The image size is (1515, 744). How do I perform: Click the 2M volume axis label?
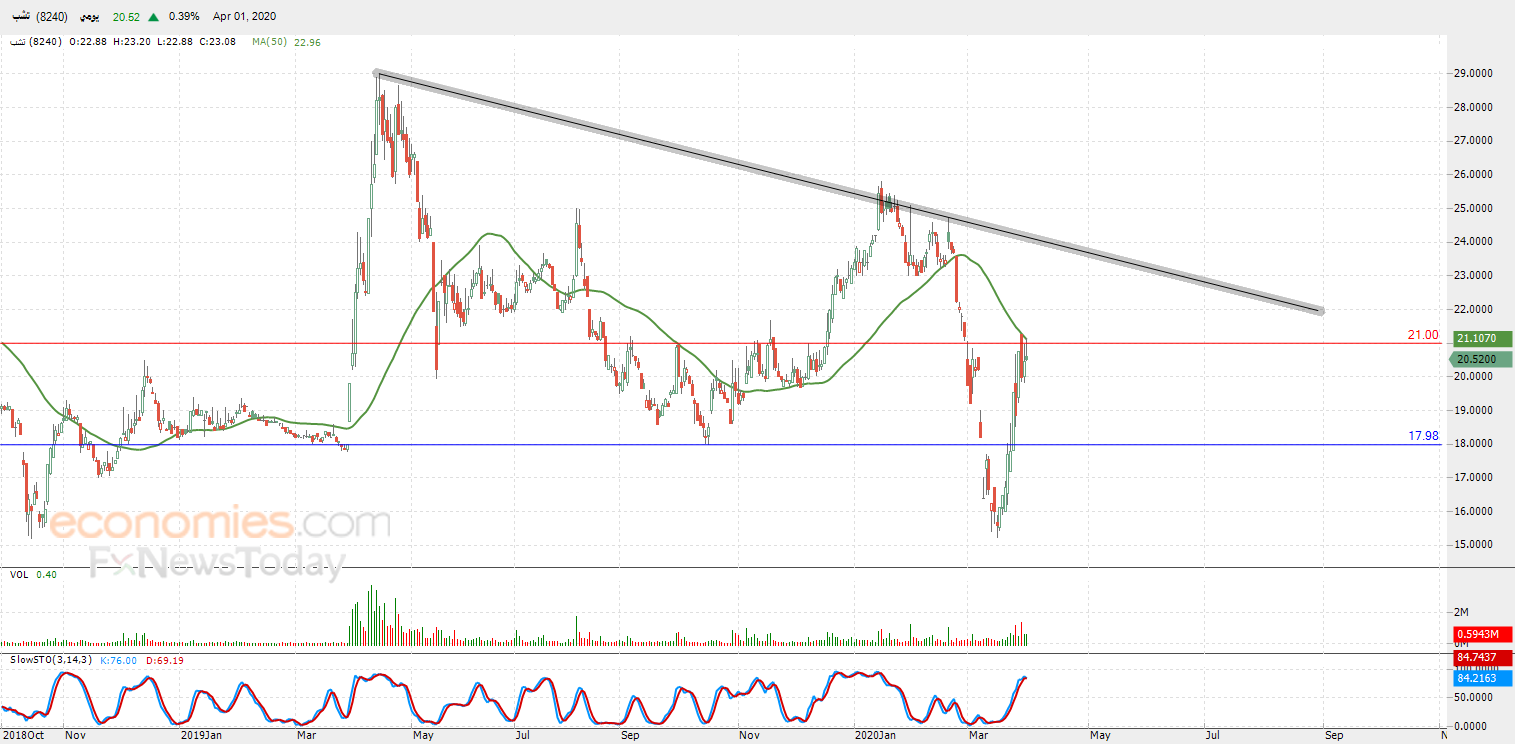(1461, 612)
